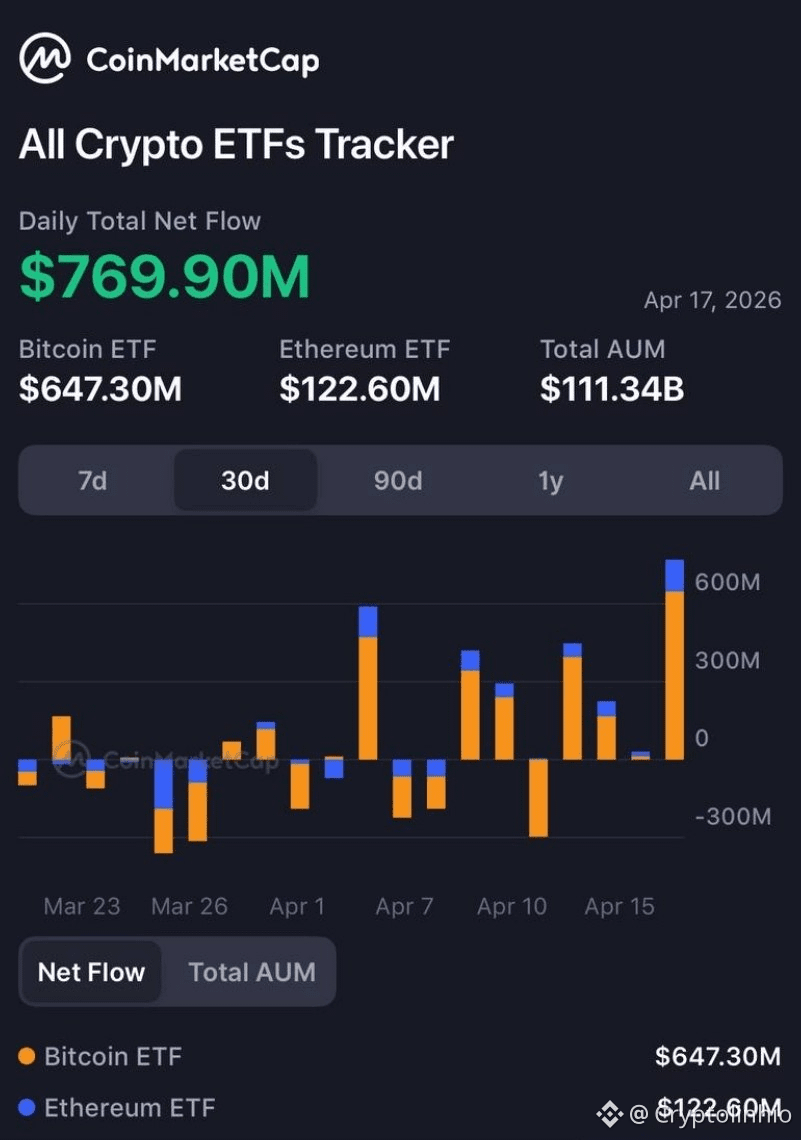Click the All Crypto ETFs Tracker heading
The width and height of the screenshot is (801, 1140).
coord(236,145)
